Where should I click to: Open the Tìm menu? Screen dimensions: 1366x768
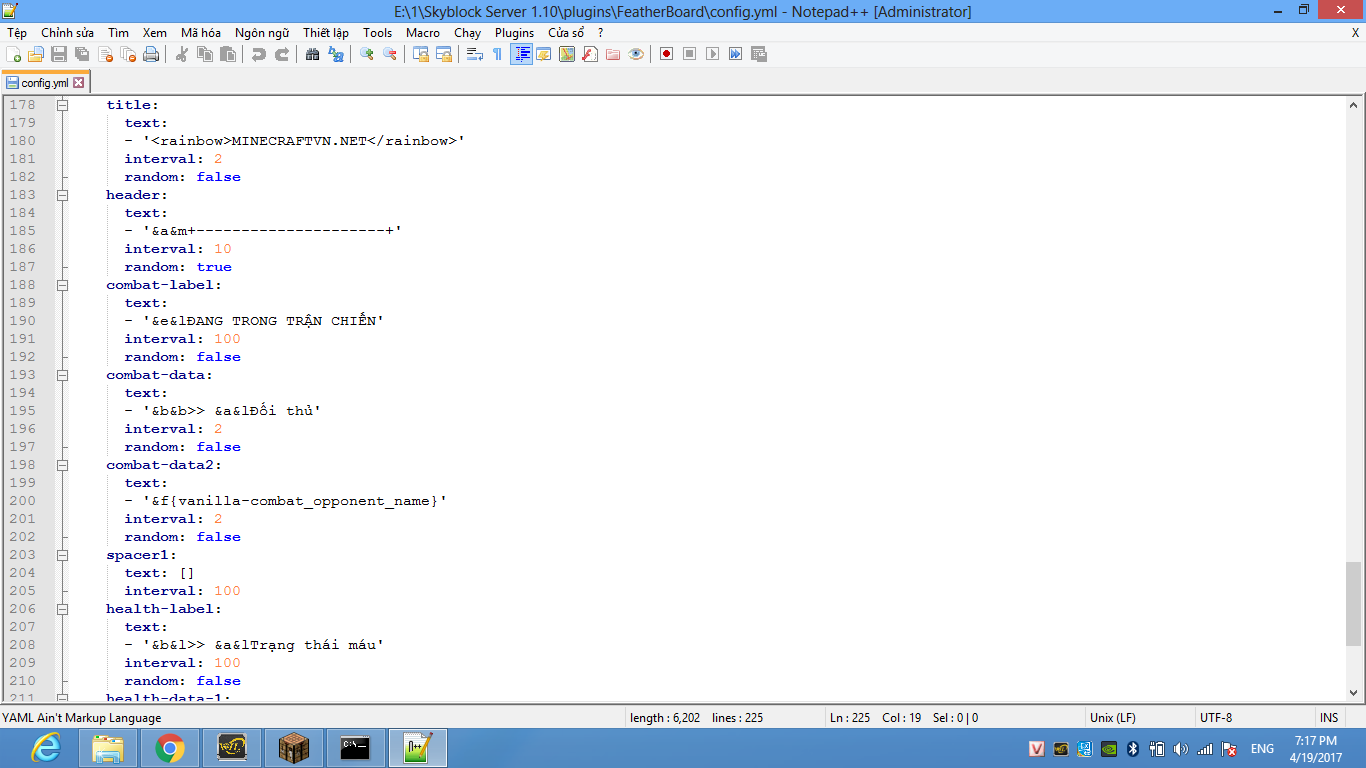click(x=118, y=32)
